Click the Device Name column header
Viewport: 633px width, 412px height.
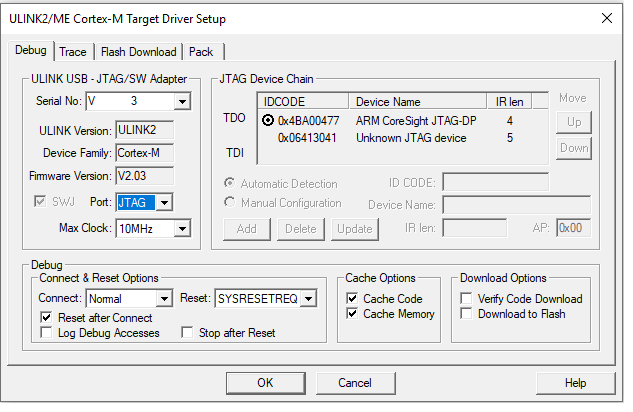tap(417, 101)
